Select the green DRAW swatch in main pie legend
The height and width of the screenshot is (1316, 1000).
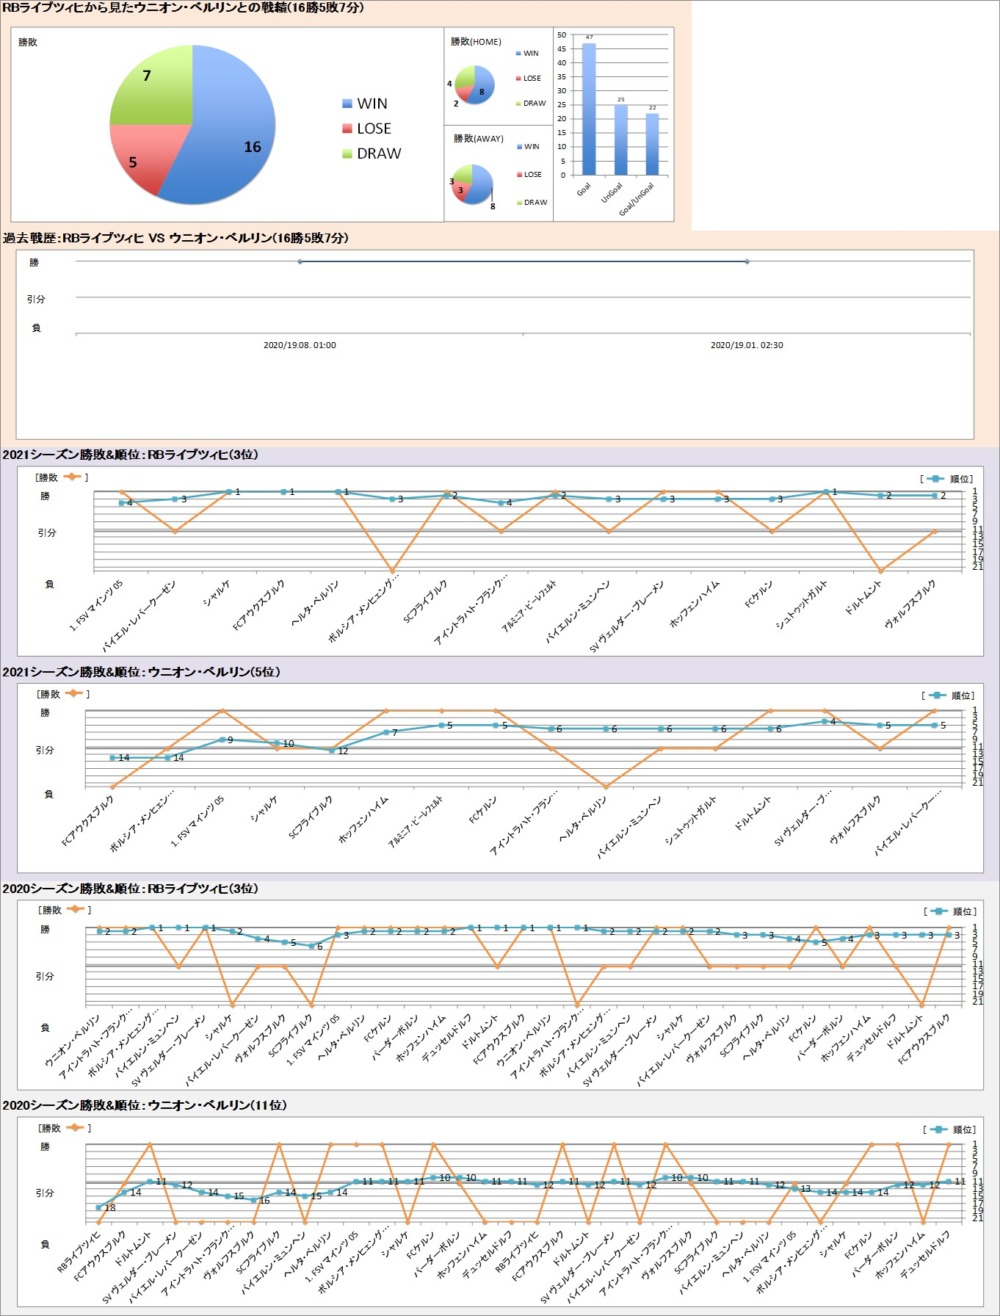tap(347, 154)
